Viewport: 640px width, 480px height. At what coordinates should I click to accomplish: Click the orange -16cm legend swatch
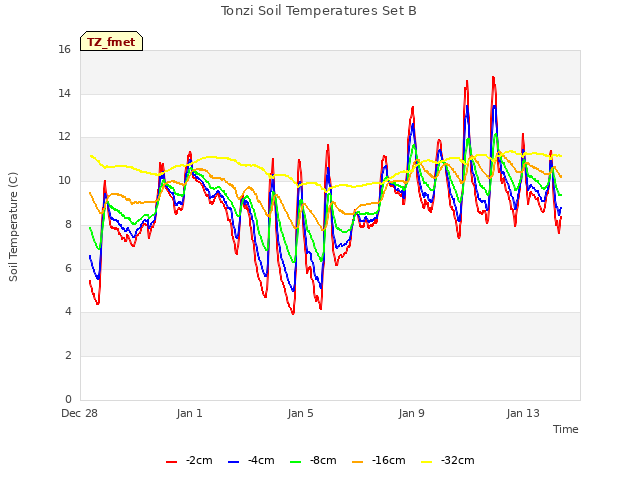358,462
